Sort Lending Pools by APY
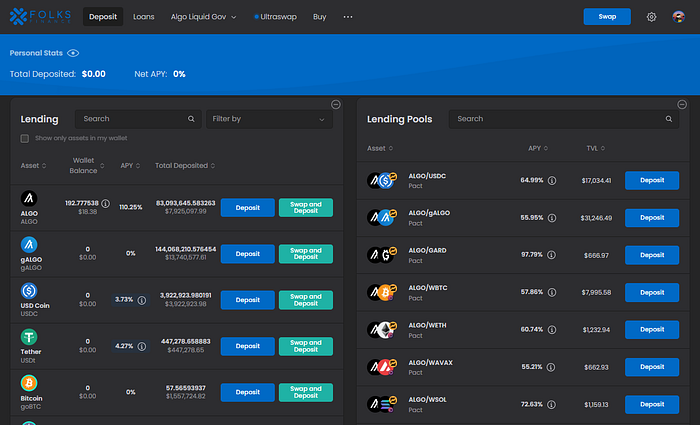The image size is (700, 425). [538, 148]
